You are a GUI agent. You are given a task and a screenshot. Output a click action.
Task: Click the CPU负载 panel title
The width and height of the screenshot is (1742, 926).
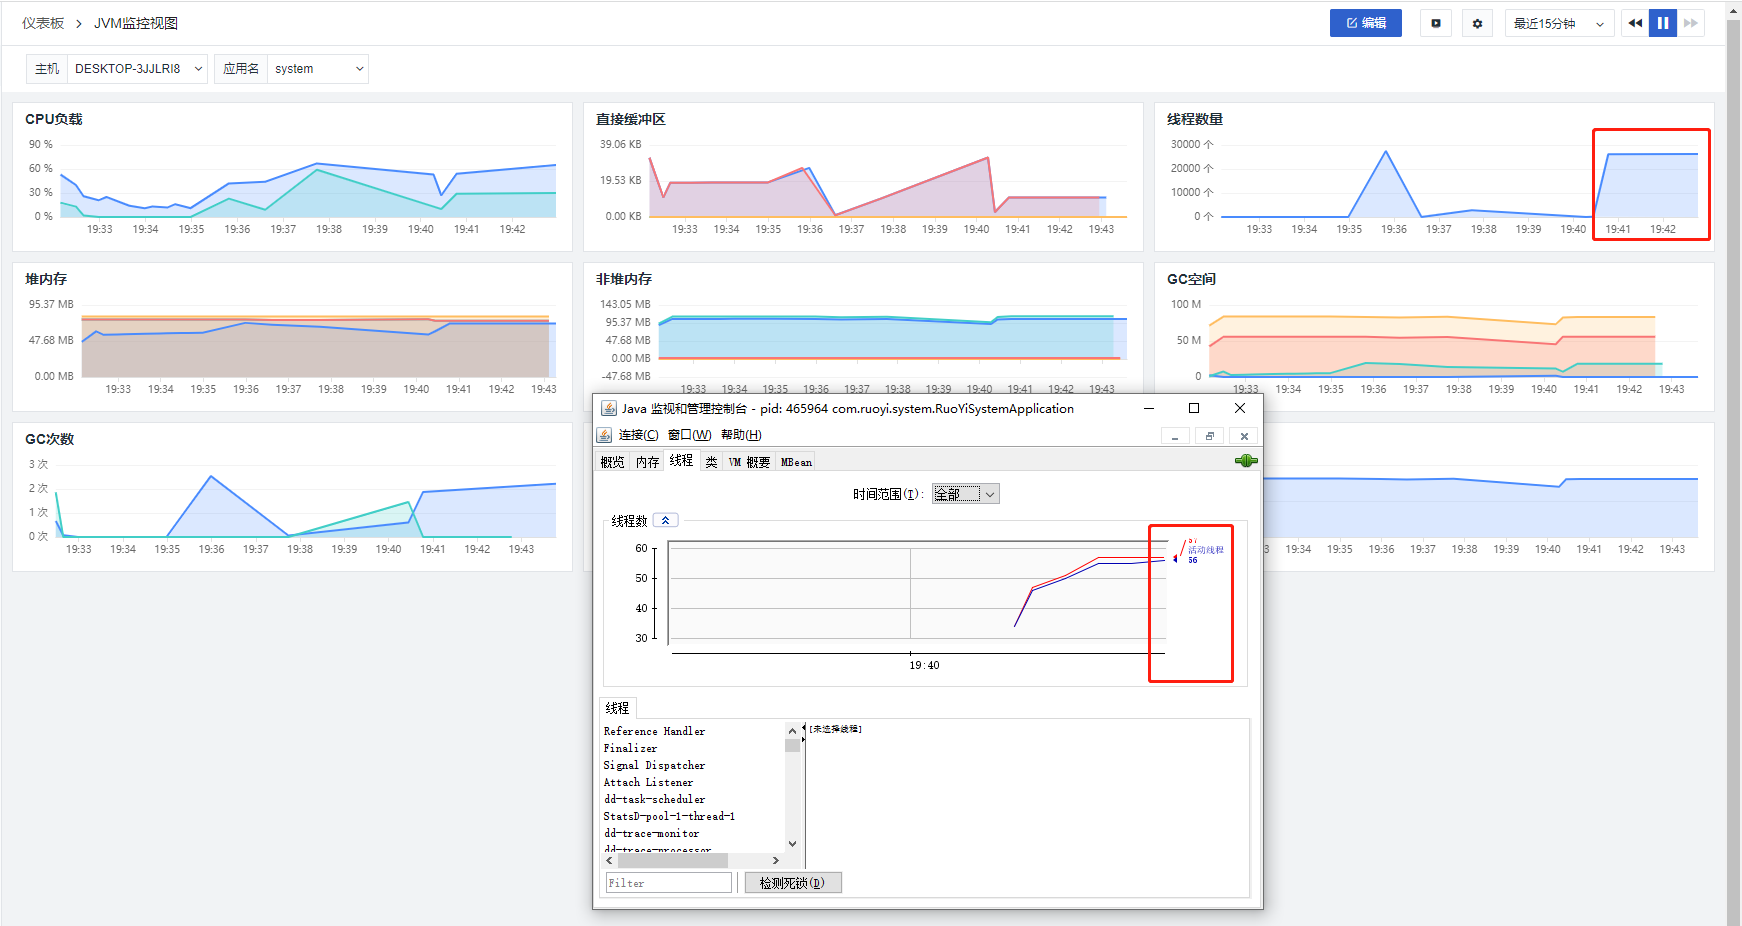[x=54, y=119]
